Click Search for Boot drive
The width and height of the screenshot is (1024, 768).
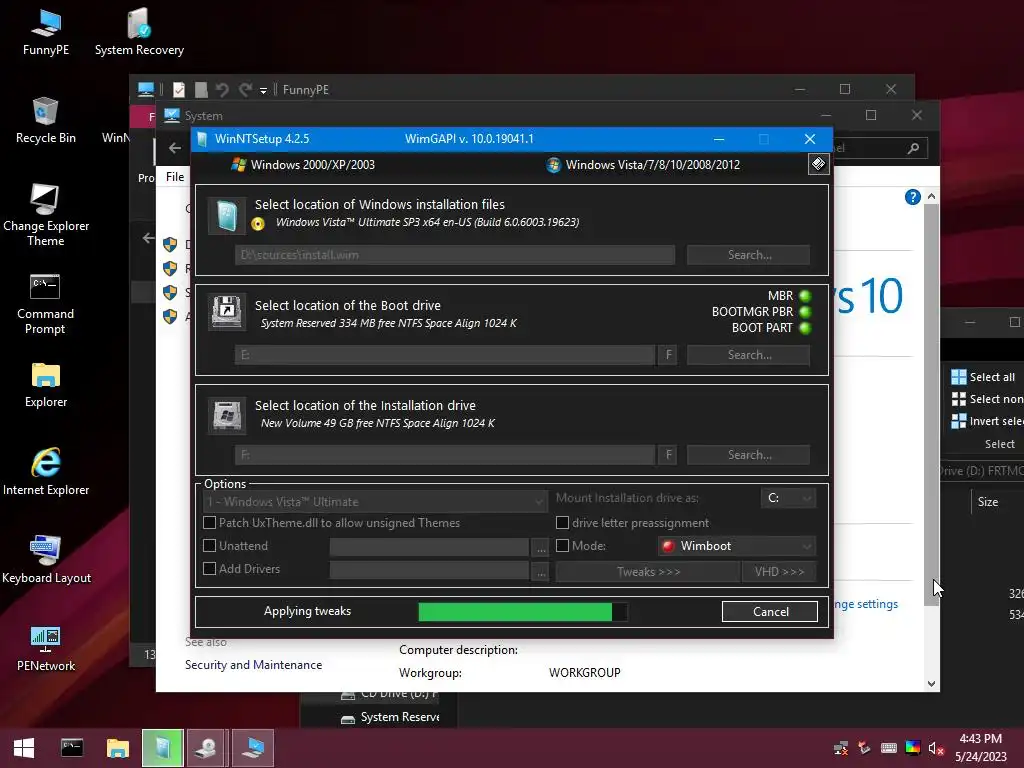pyautogui.click(x=748, y=355)
